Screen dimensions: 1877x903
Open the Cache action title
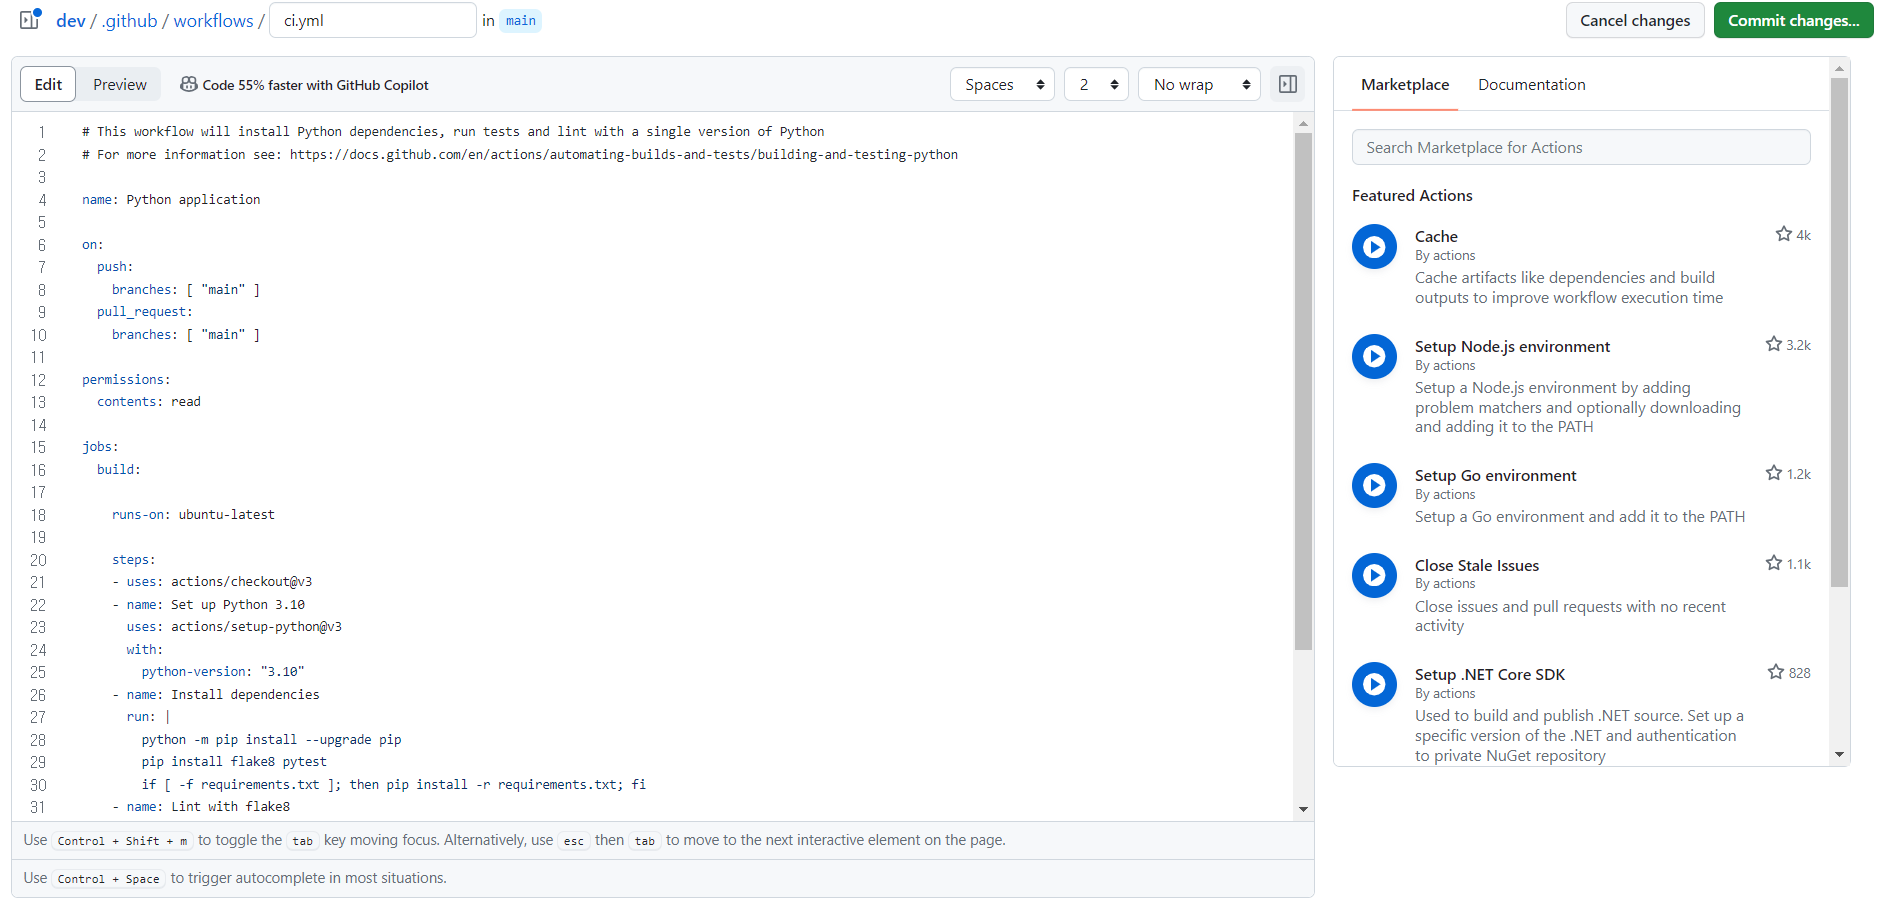(x=1436, y=236)
